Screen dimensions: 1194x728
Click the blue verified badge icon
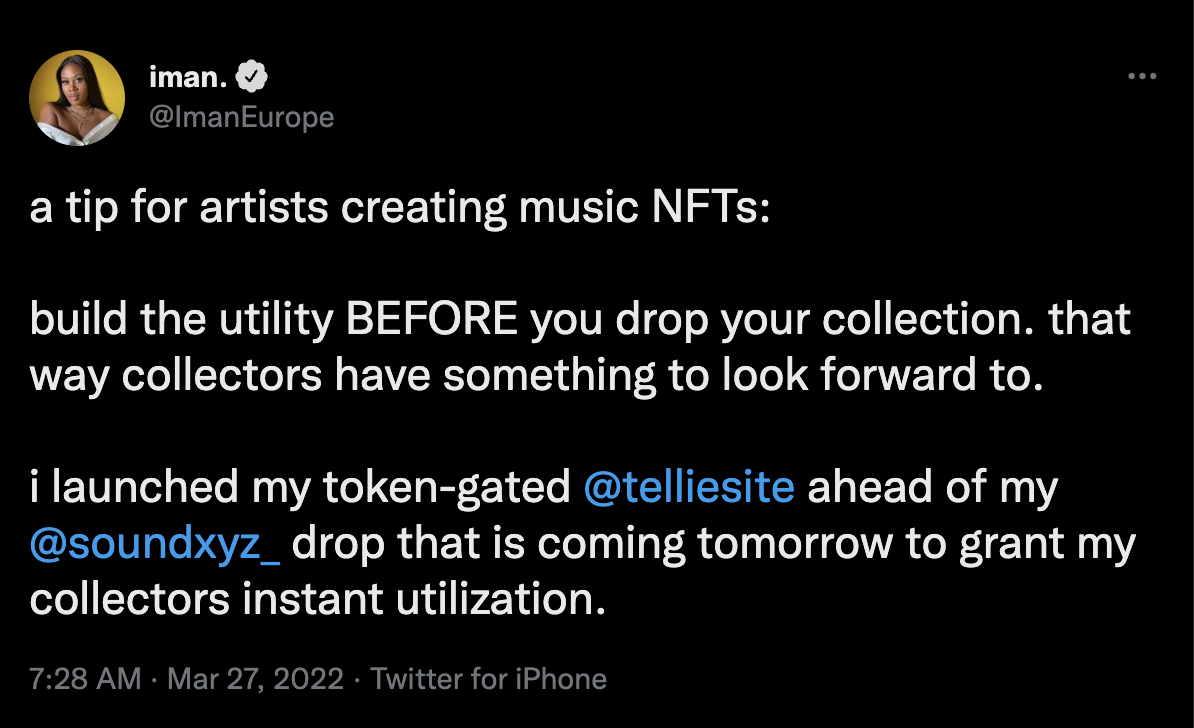click(250, 76)
